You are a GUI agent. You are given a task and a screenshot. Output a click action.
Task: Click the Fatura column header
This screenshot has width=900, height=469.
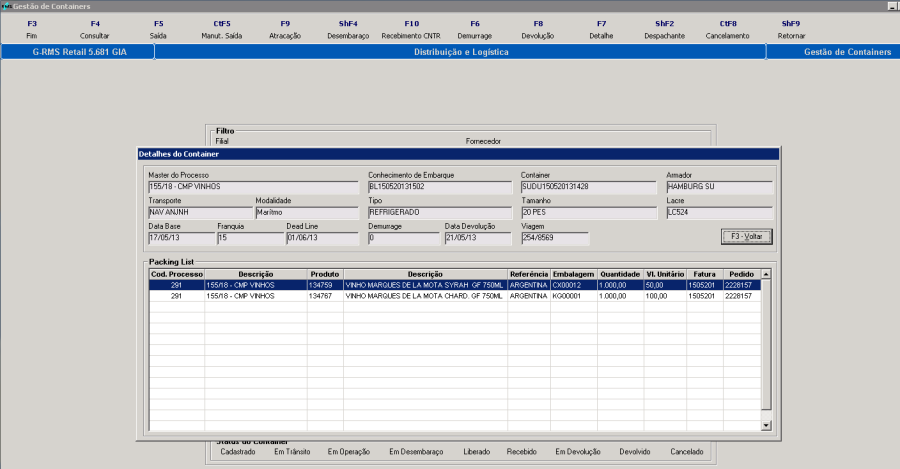pos(704,274)
